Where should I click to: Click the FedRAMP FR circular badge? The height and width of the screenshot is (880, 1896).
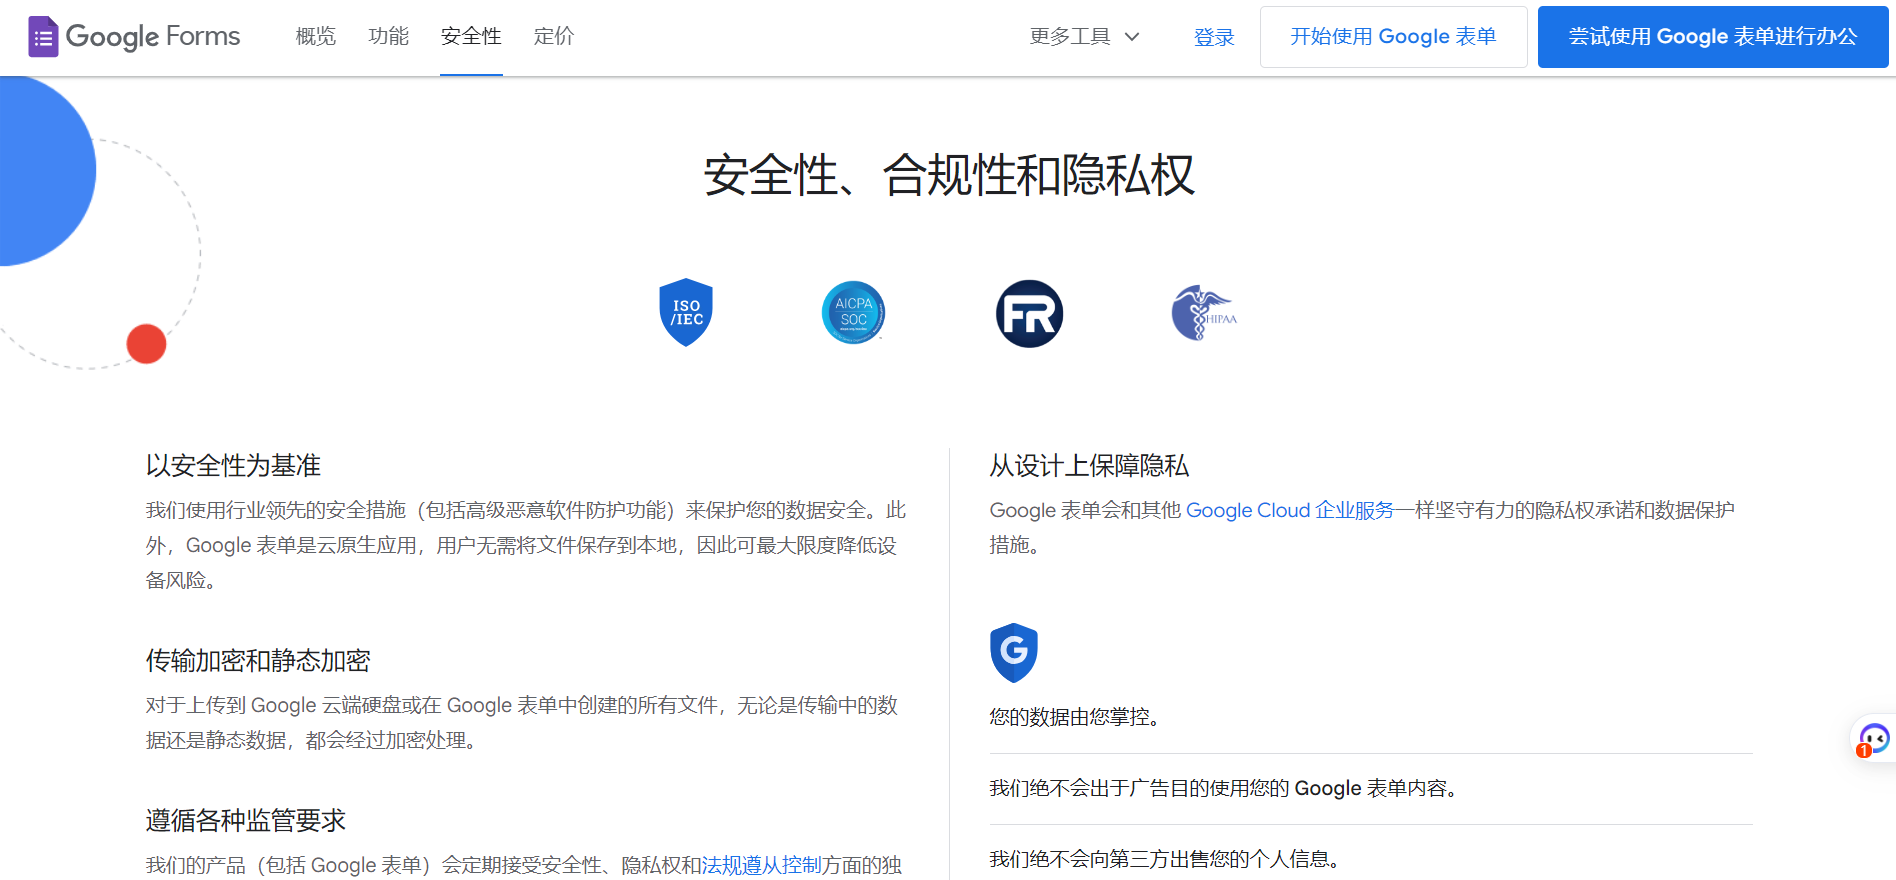[x=1029, y=314]
